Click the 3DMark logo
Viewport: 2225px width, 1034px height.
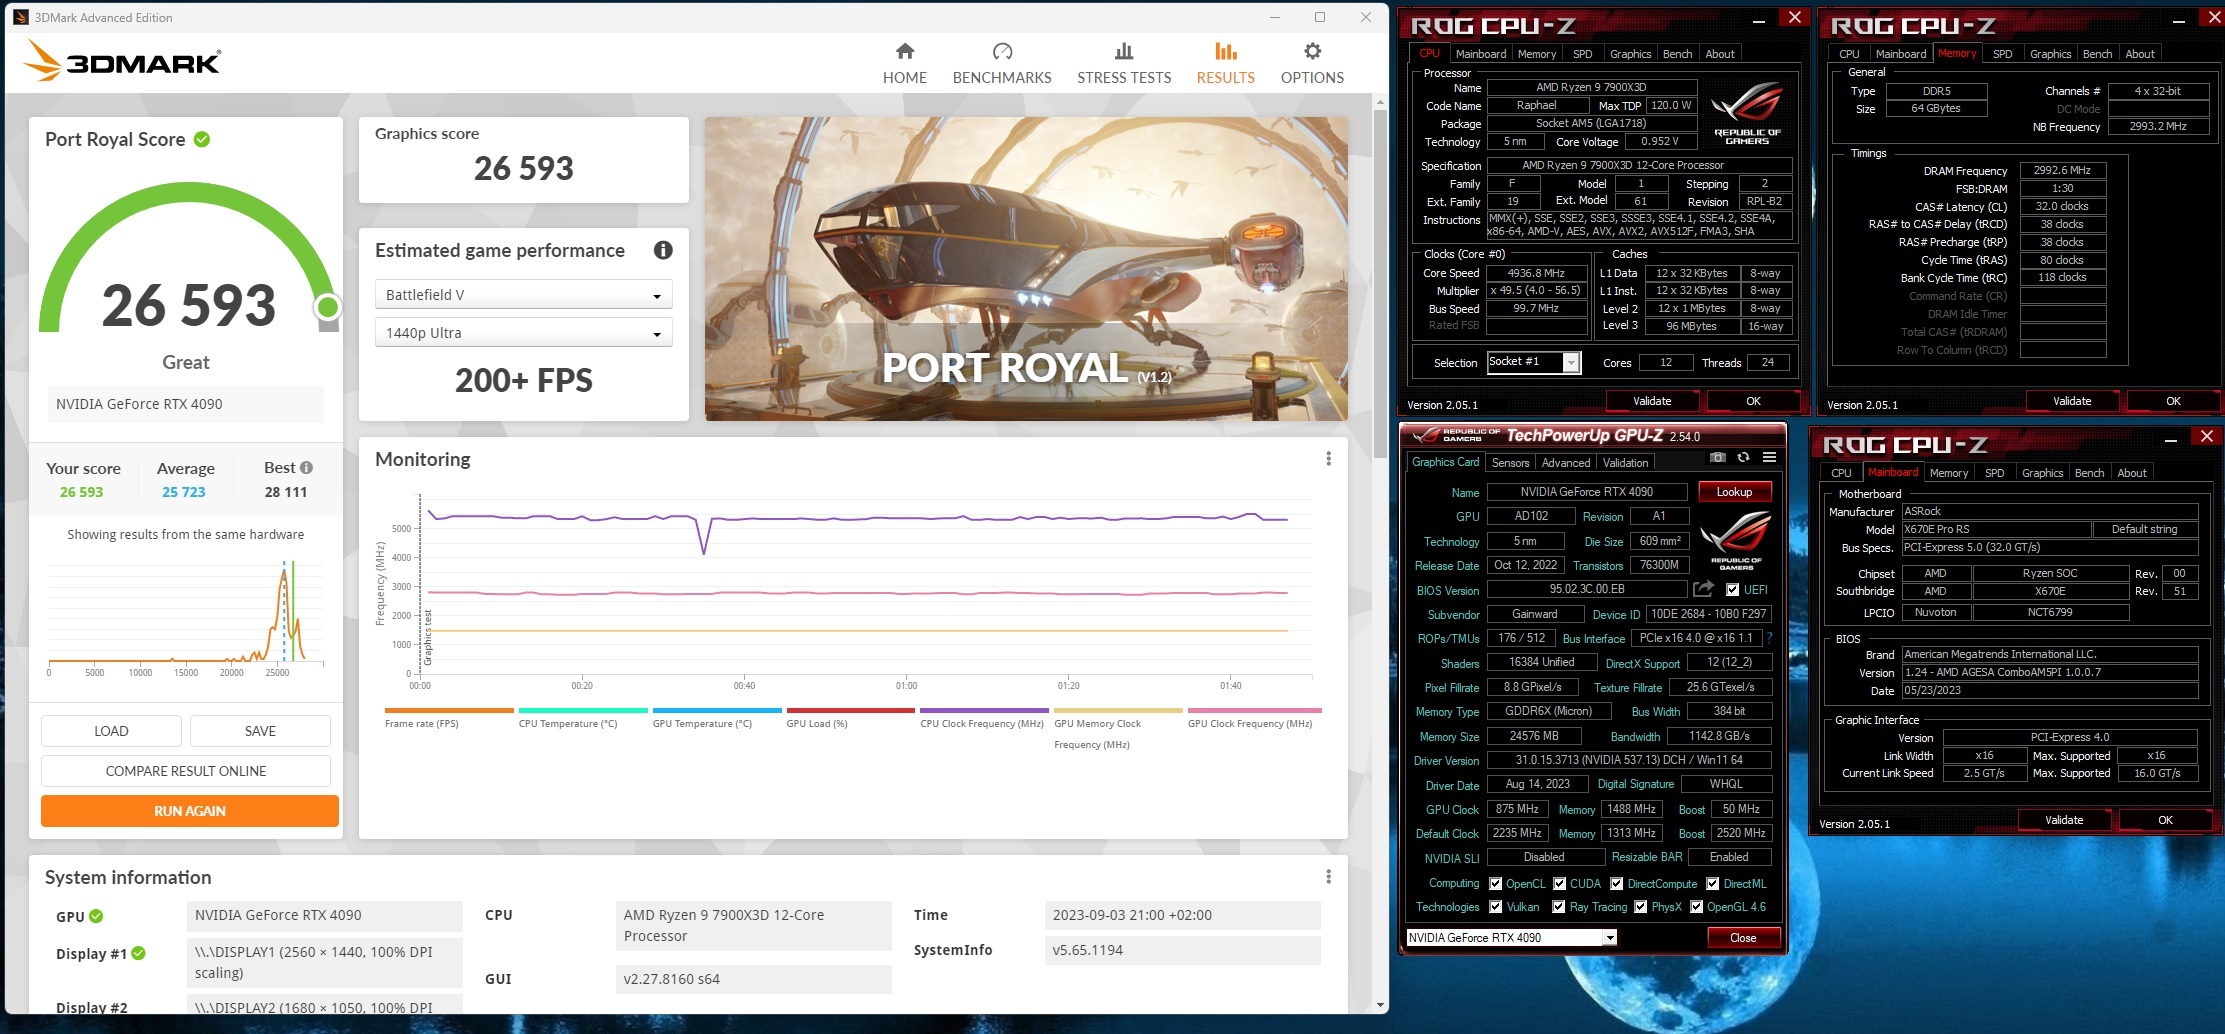click(121, 61)
